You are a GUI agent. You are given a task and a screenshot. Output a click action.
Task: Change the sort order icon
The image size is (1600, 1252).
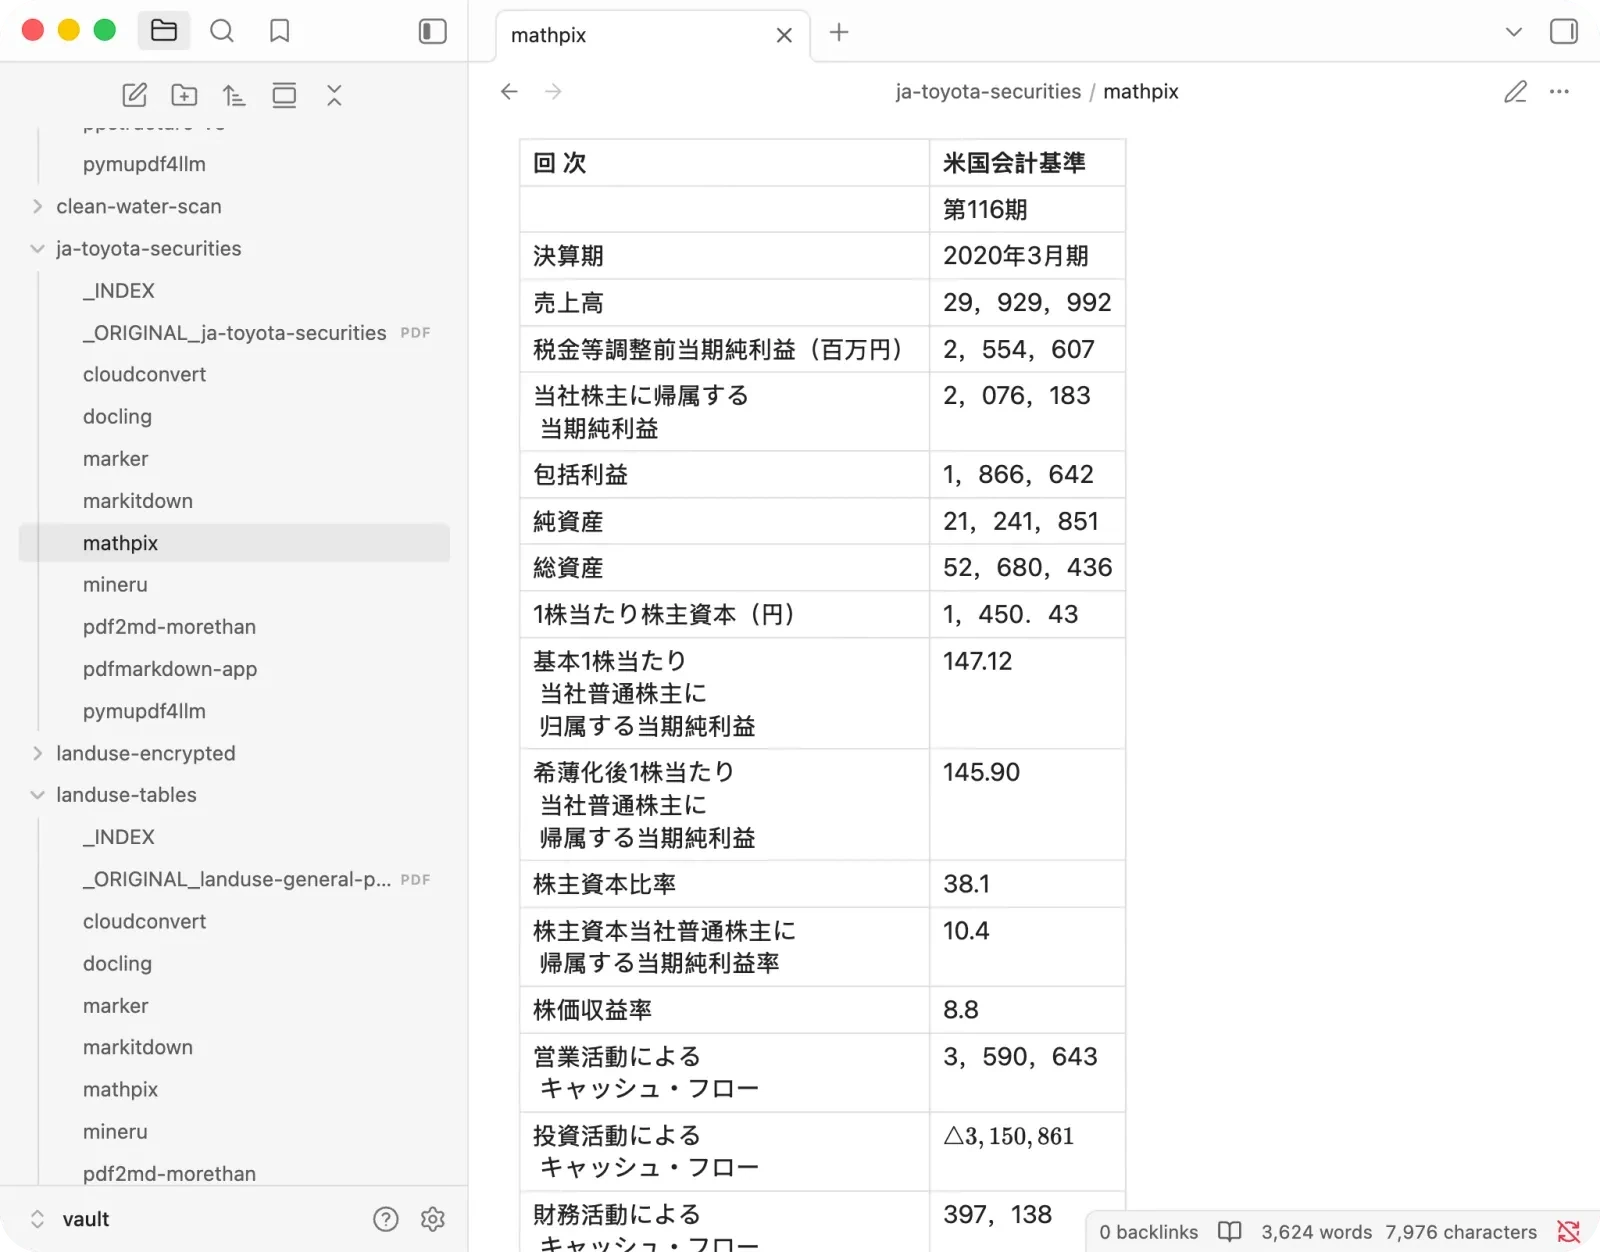[234, 95]
